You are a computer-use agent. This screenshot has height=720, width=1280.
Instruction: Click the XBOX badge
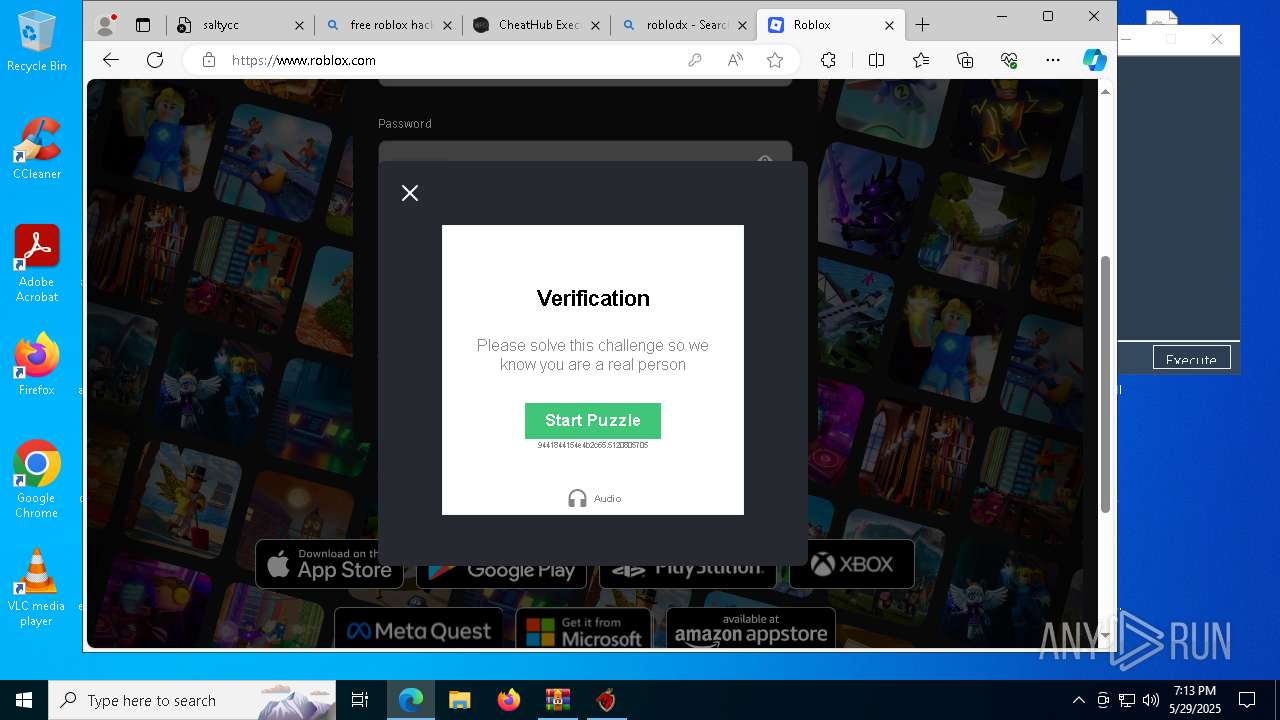coord(851,564)
